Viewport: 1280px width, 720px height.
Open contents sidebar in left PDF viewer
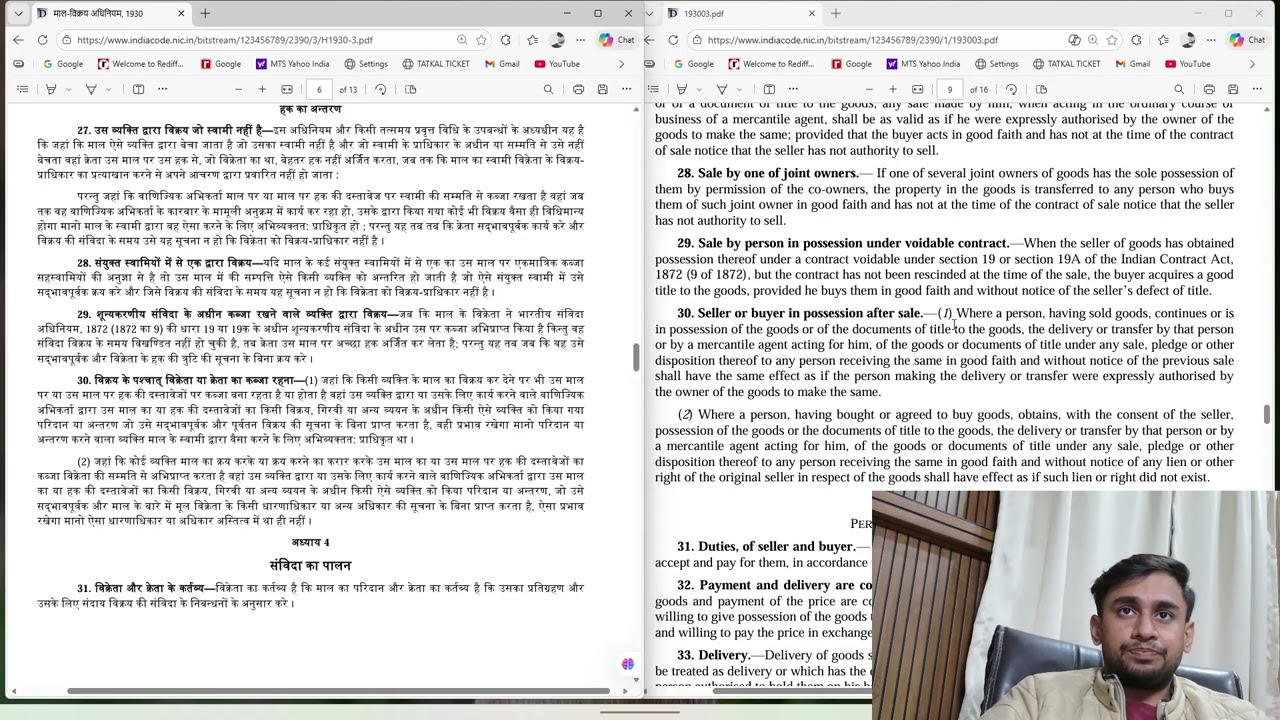coord(22,89)
